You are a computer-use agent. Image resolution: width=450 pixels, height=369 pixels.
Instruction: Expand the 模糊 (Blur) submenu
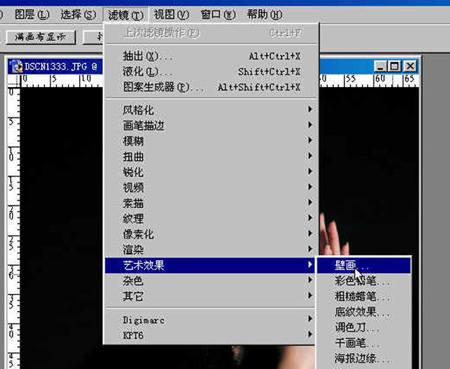(211, 141)
